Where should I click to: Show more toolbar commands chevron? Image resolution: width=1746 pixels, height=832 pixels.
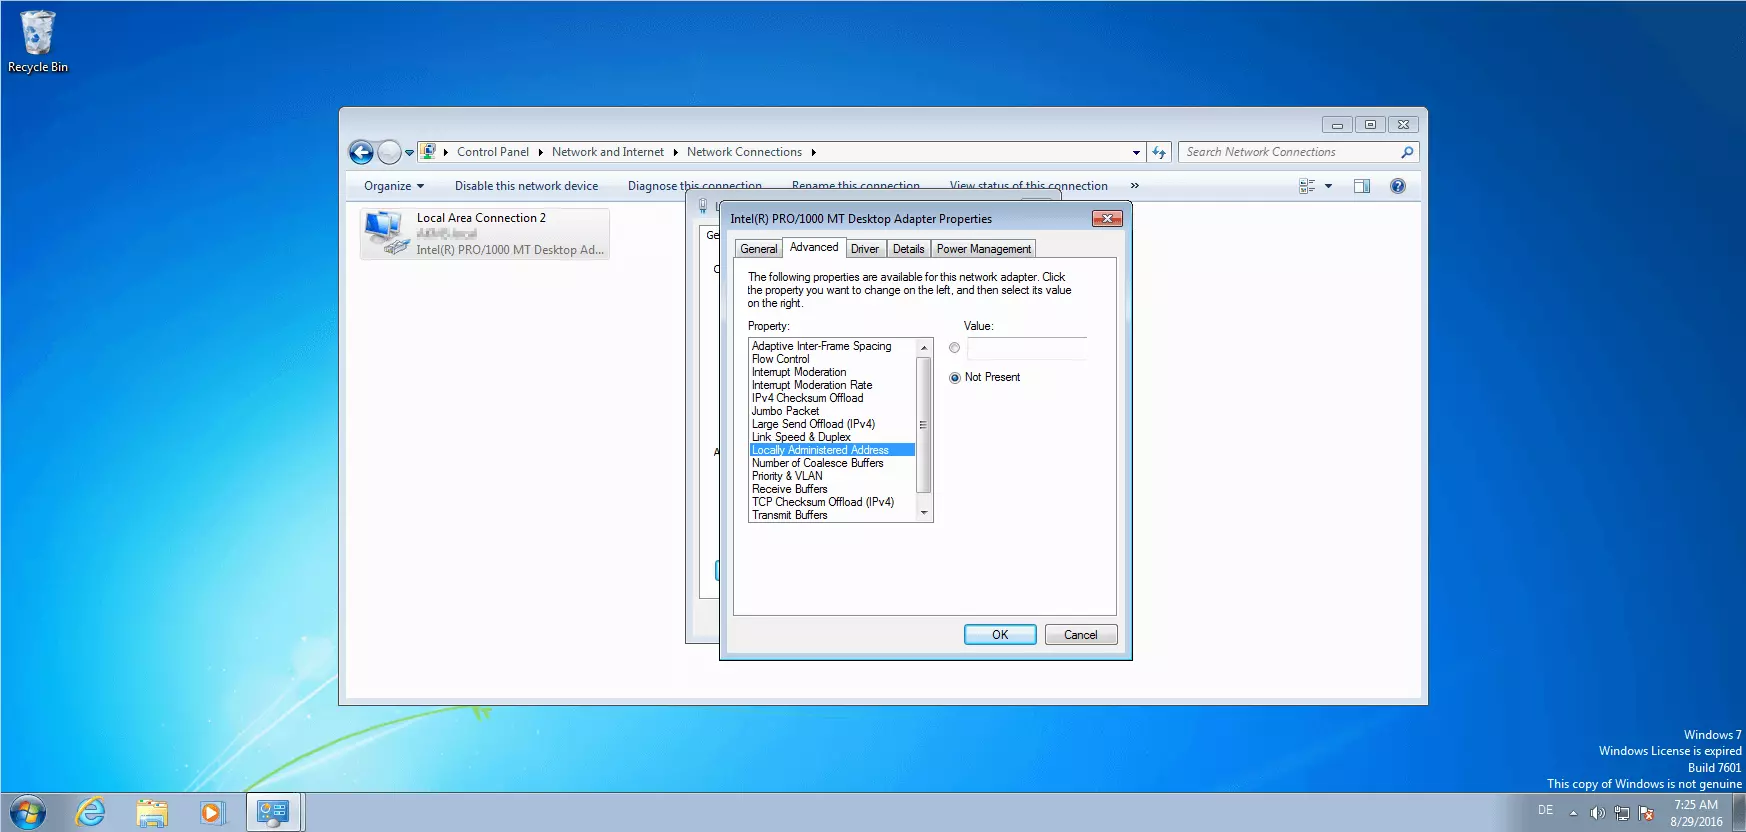point(1135,186)
